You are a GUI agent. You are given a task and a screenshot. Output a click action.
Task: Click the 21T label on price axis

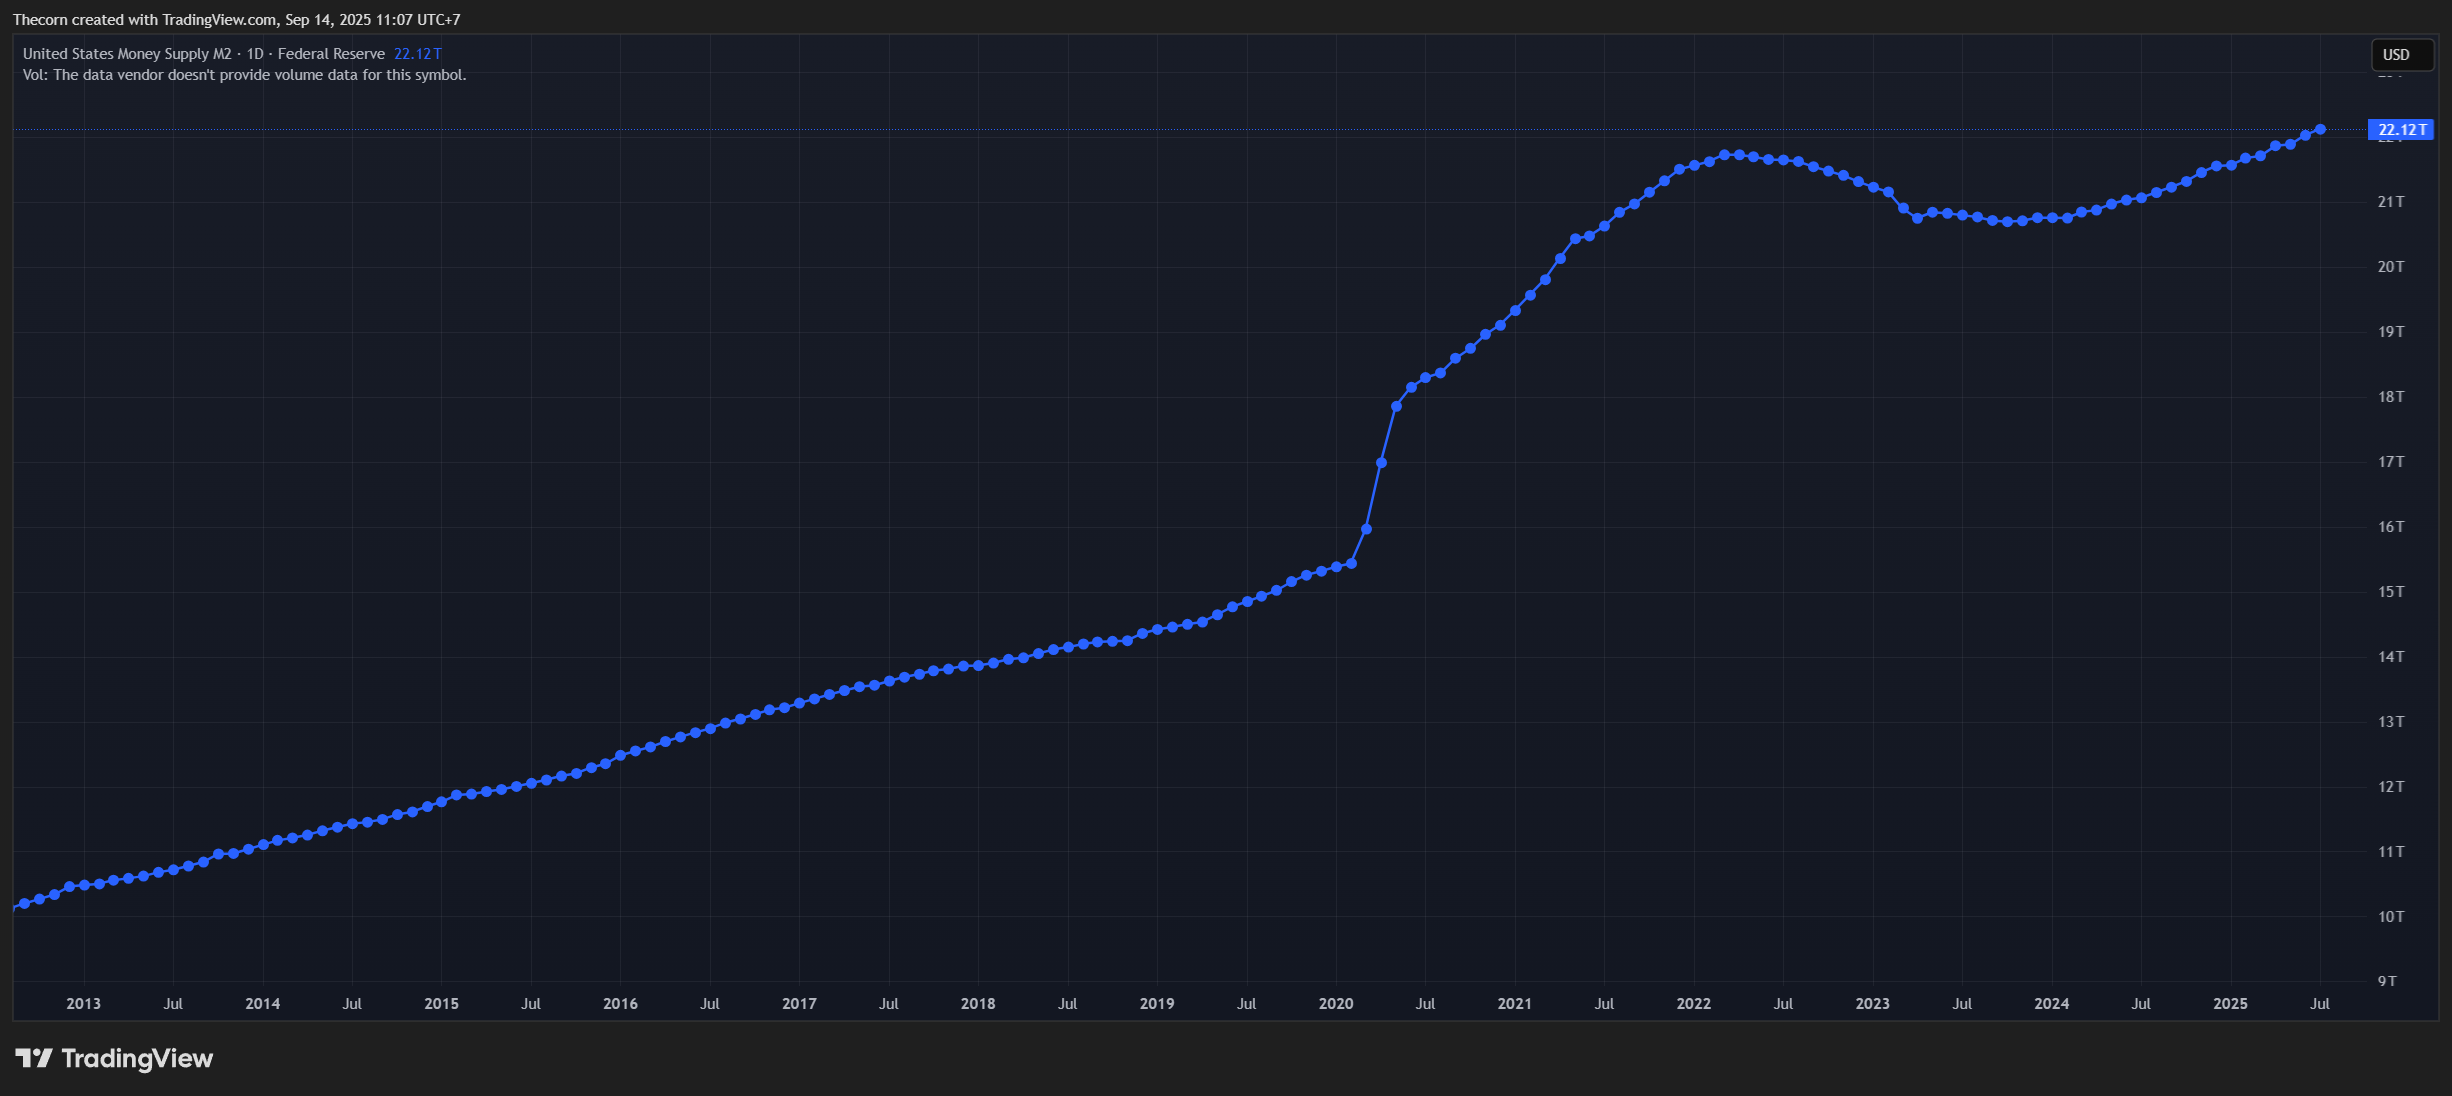point(2390,202)
